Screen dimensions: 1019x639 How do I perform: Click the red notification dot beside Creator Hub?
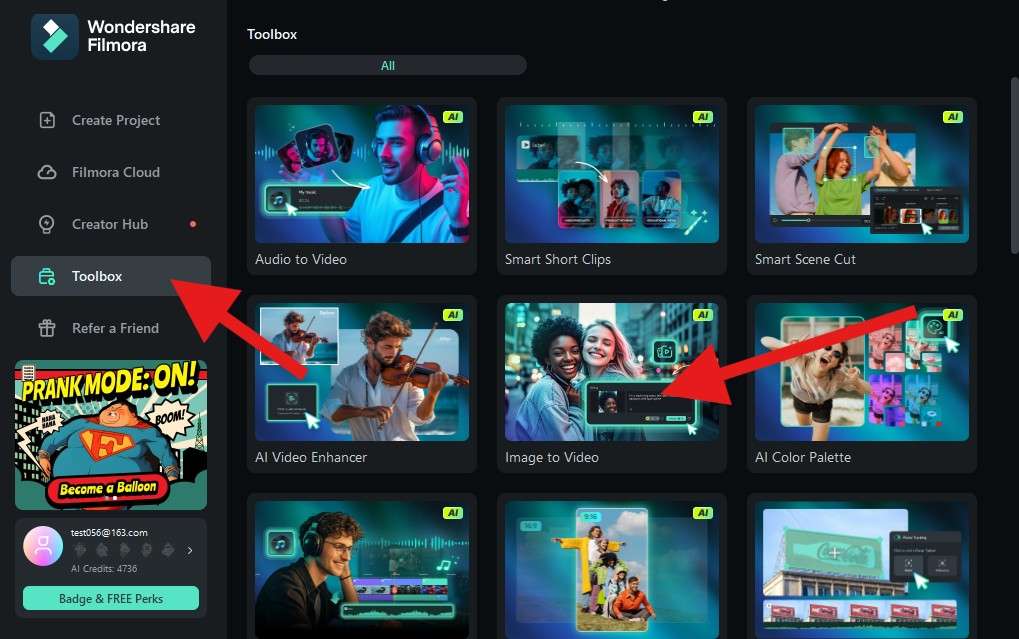click(x=192, y=224)
